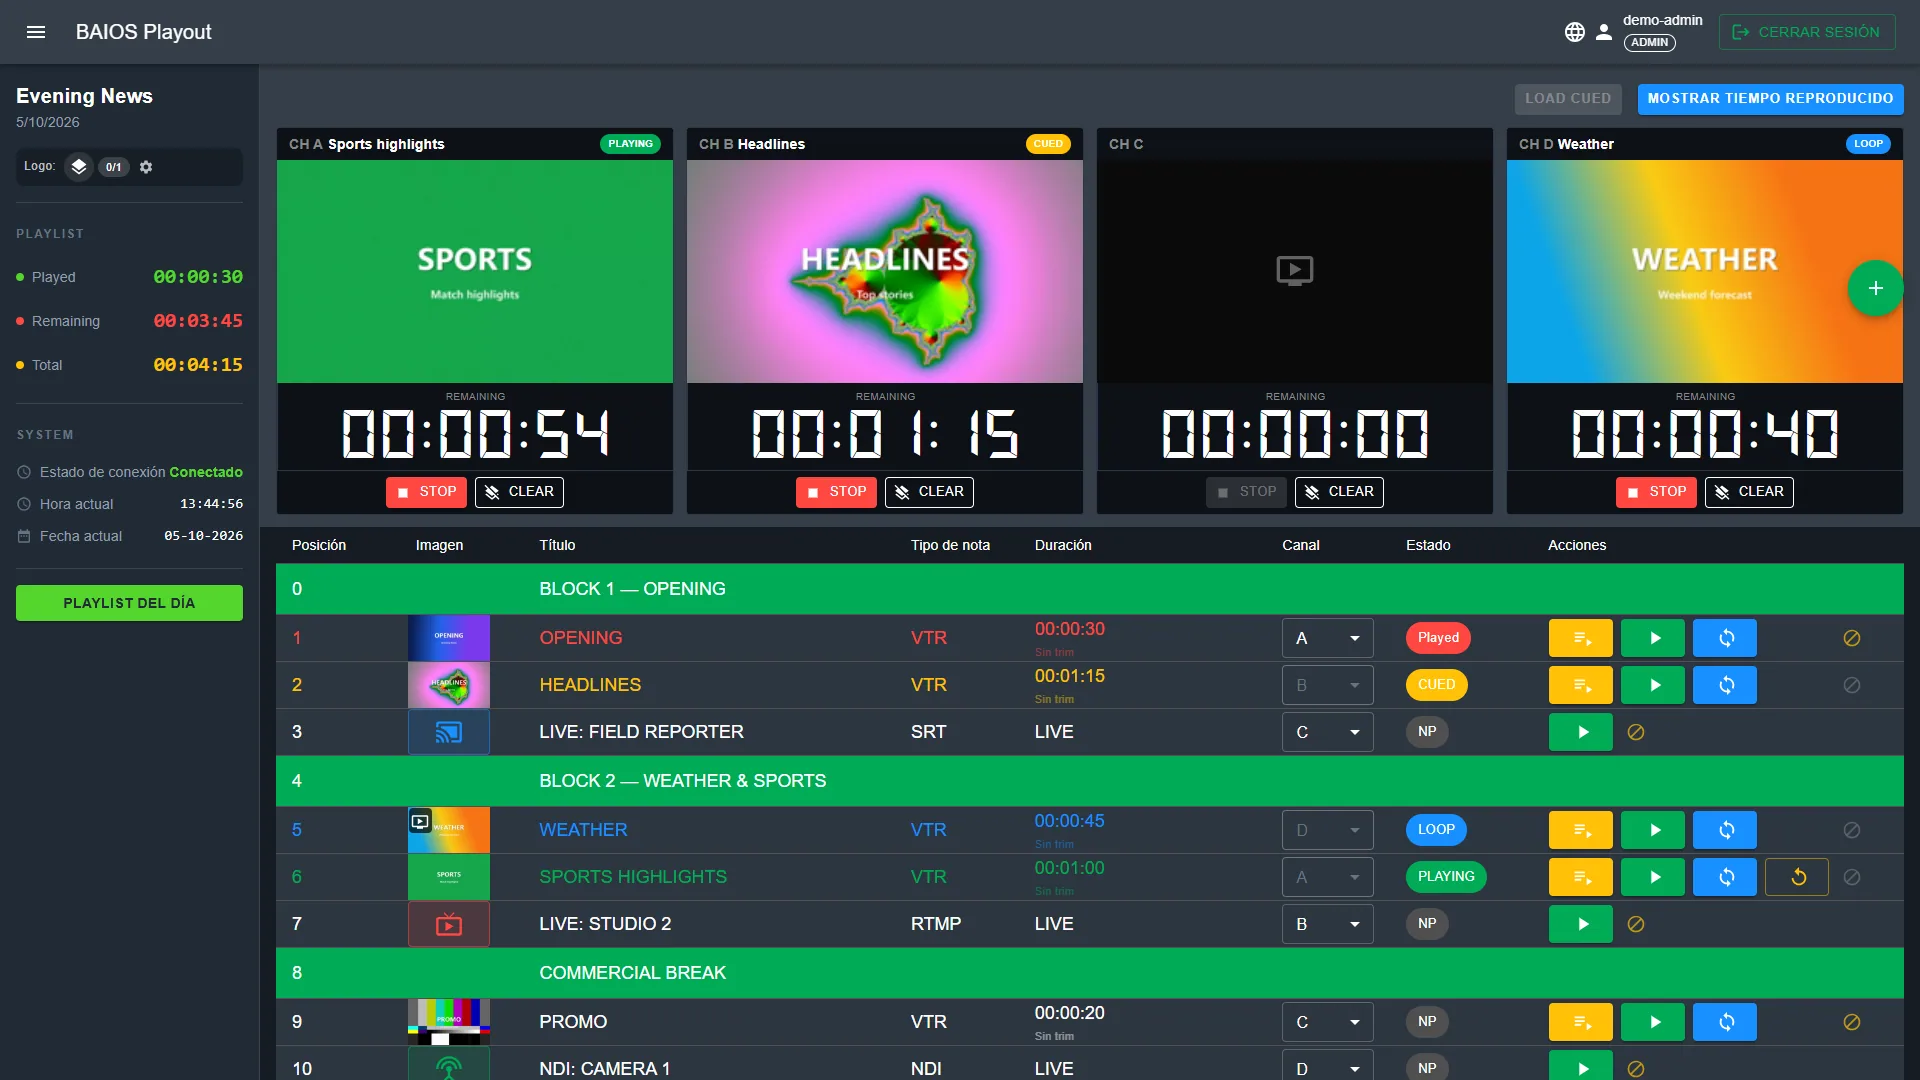This screenshot has width=1920, height=1080.
Task: Open channel dropdown for OPENING row
Action: tap(1327, 638)
